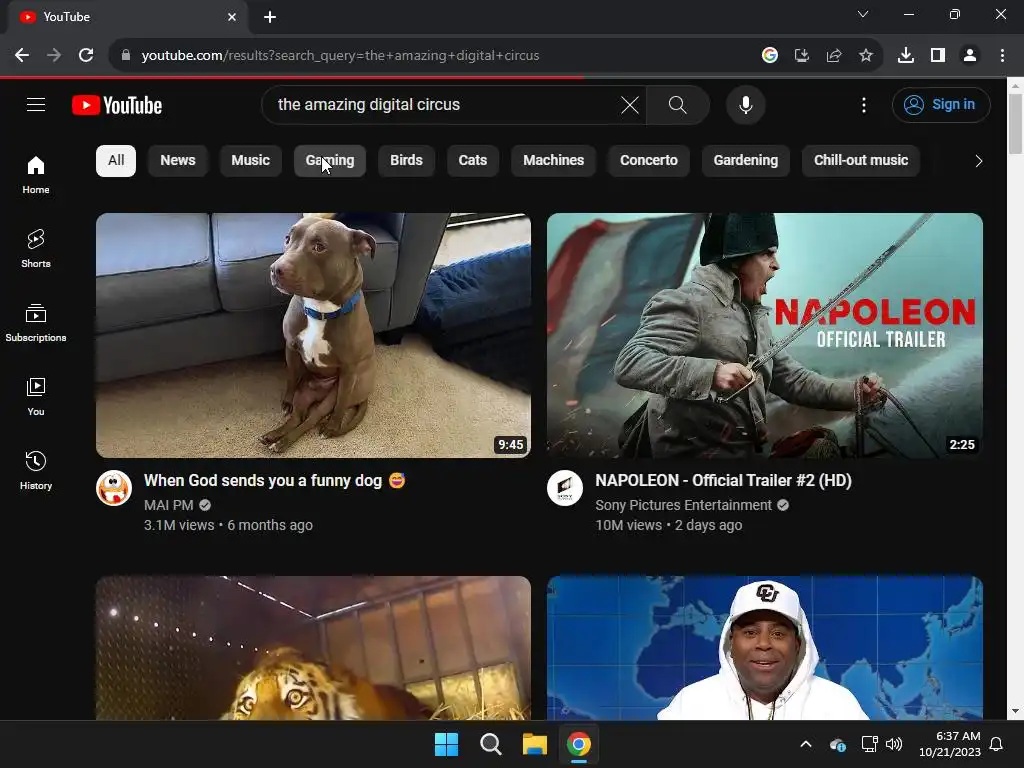
Task: Start voice search with microphone
Action: (745, 104)
